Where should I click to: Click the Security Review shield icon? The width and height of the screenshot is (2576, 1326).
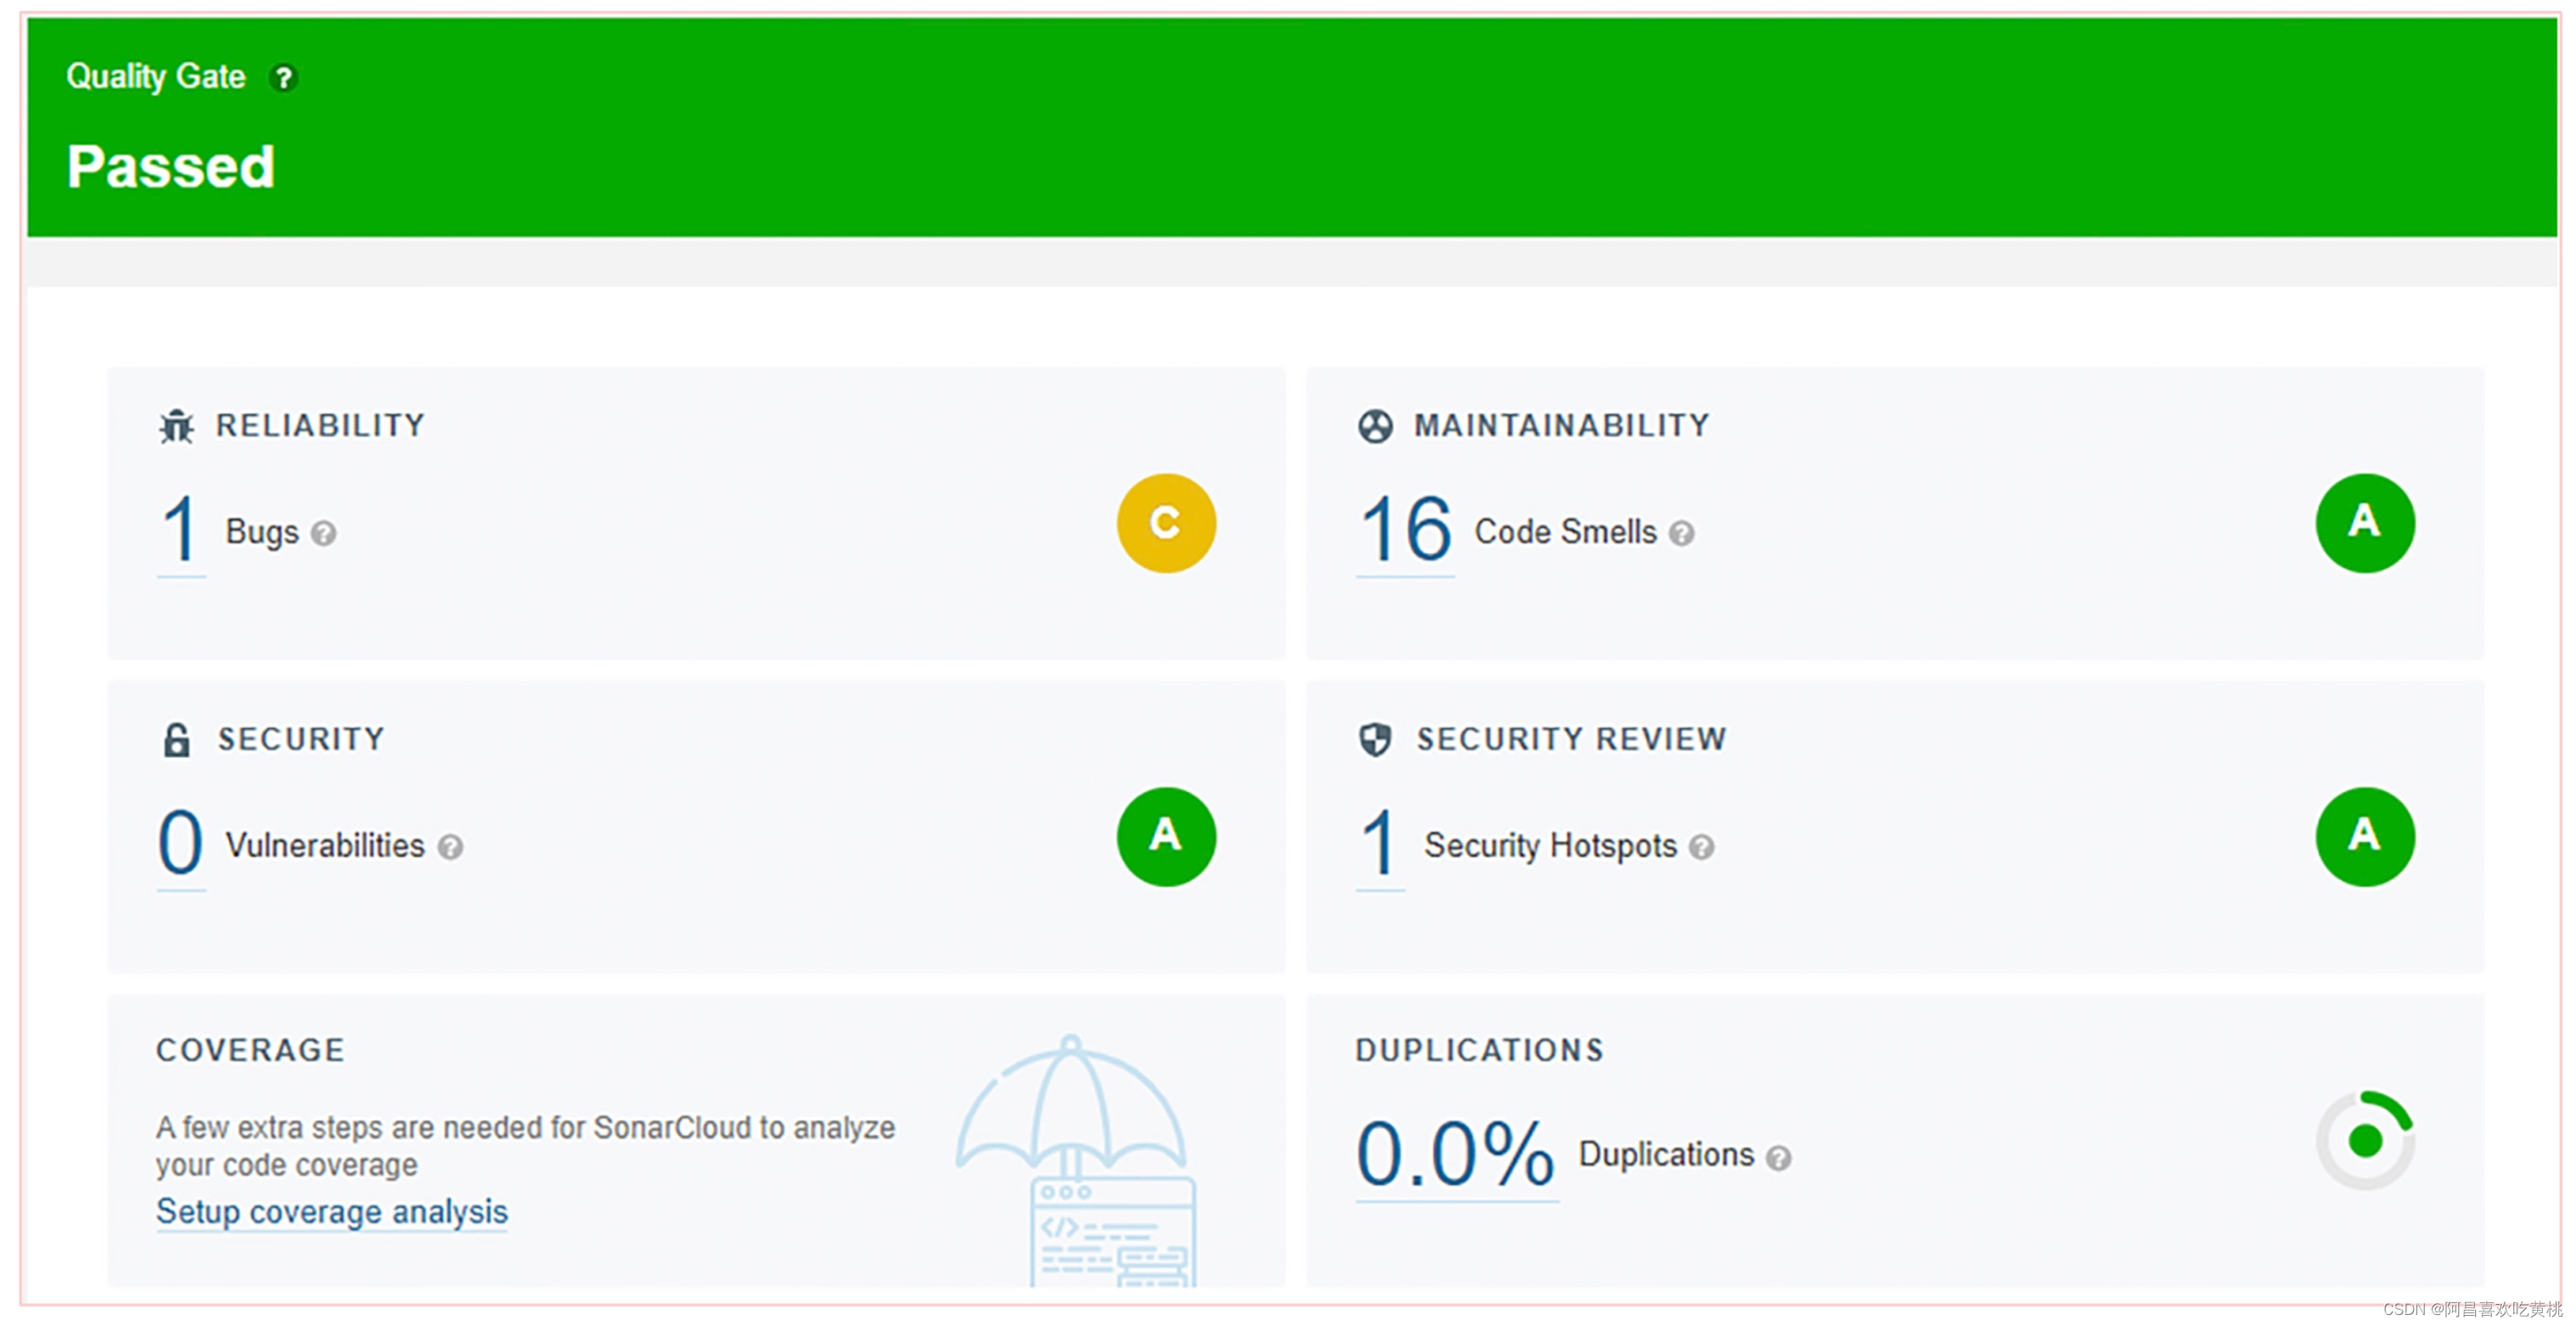[1375, 740]
